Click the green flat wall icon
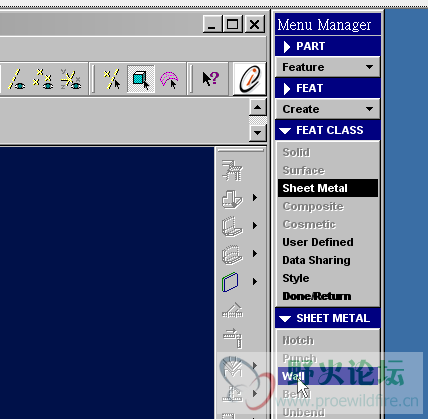 click(x=230, y=282)
